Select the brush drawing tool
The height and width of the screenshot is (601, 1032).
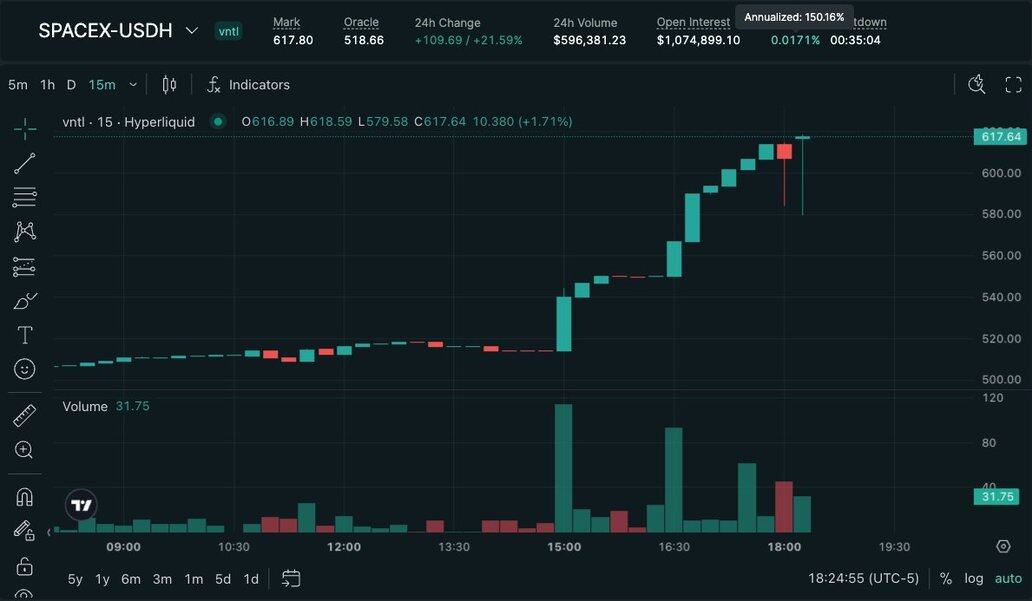pyautogui.click(x=25, y=301)
